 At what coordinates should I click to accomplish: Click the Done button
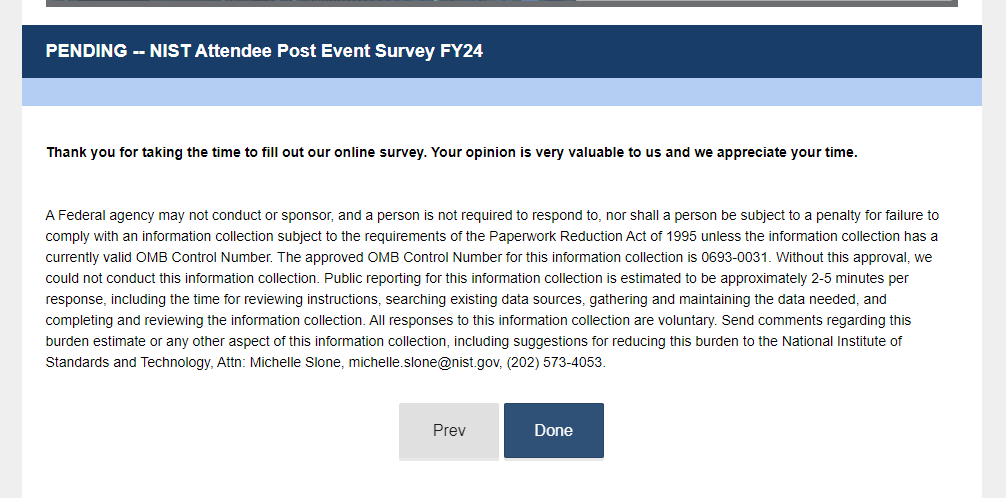click(x=553, y=430)
